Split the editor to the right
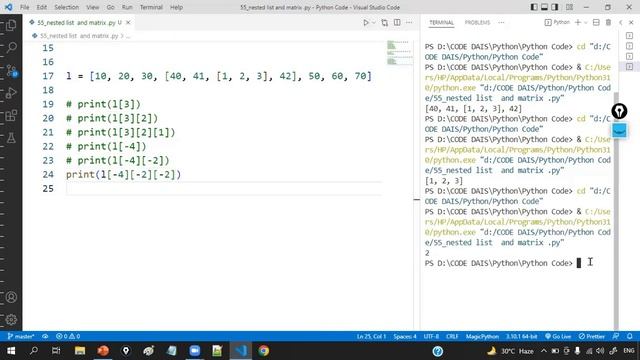Screen dimensions: 640x360 point(397,22)
